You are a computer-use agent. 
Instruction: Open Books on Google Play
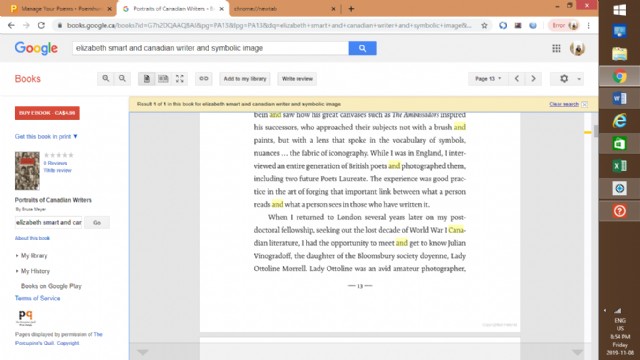[51, 286]
